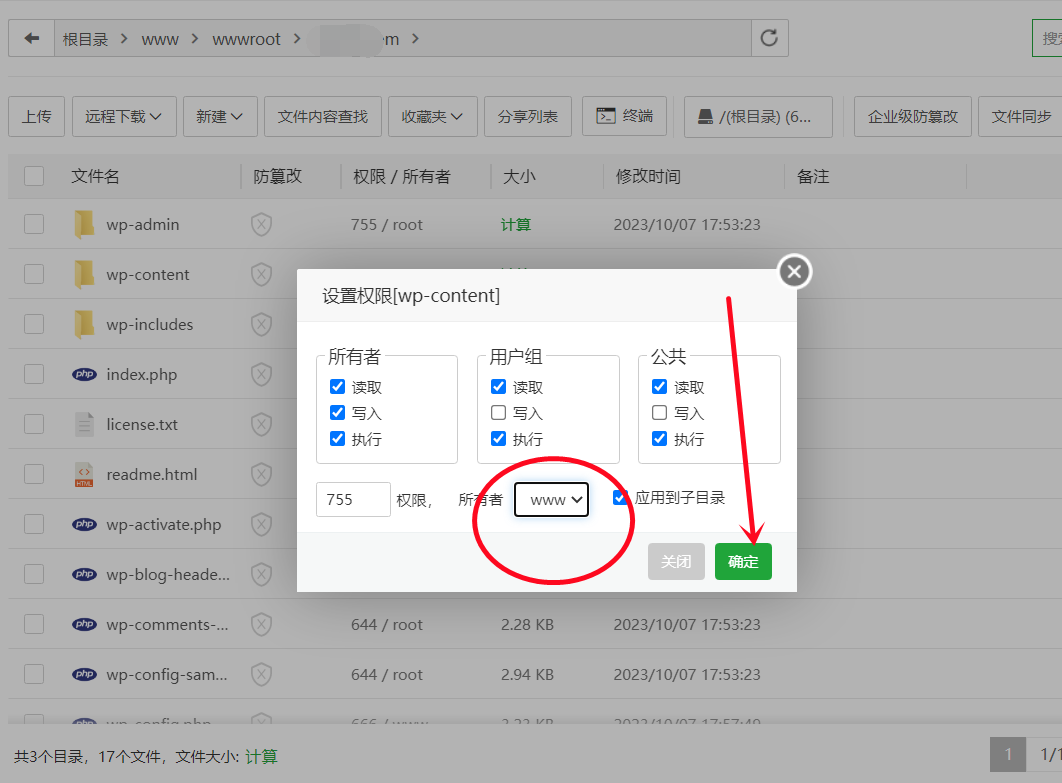Click the 755 permission value input field
This screenshot has width=1062, height=783.
click(353, 500)
